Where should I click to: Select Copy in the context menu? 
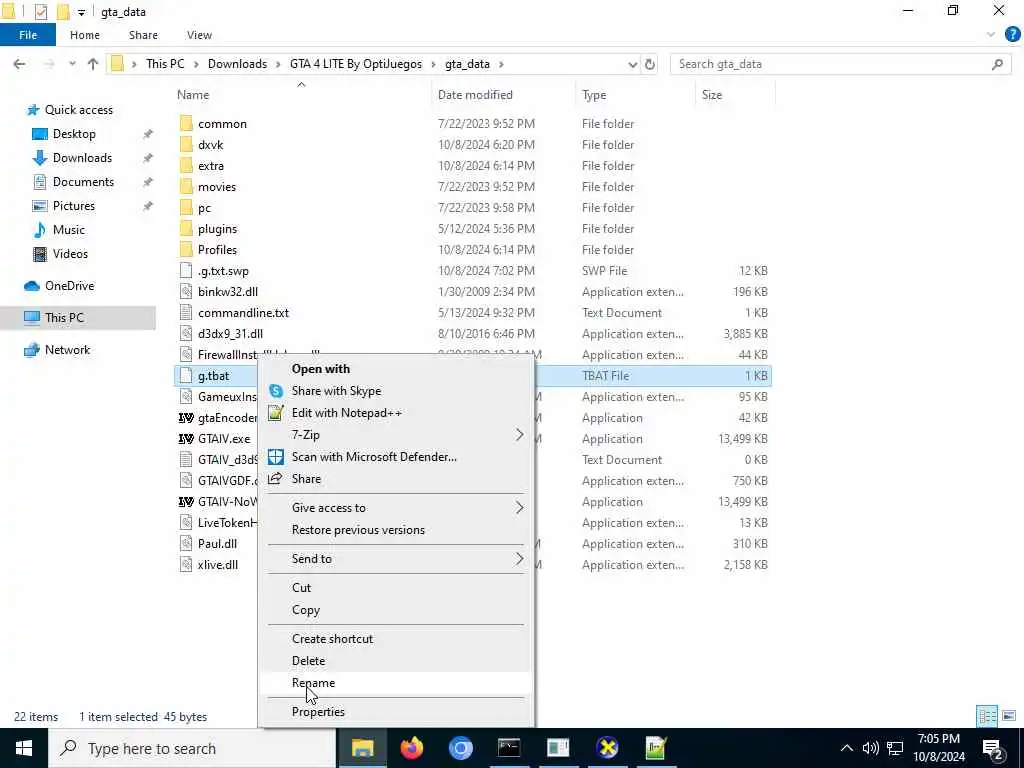click(396, 609)
